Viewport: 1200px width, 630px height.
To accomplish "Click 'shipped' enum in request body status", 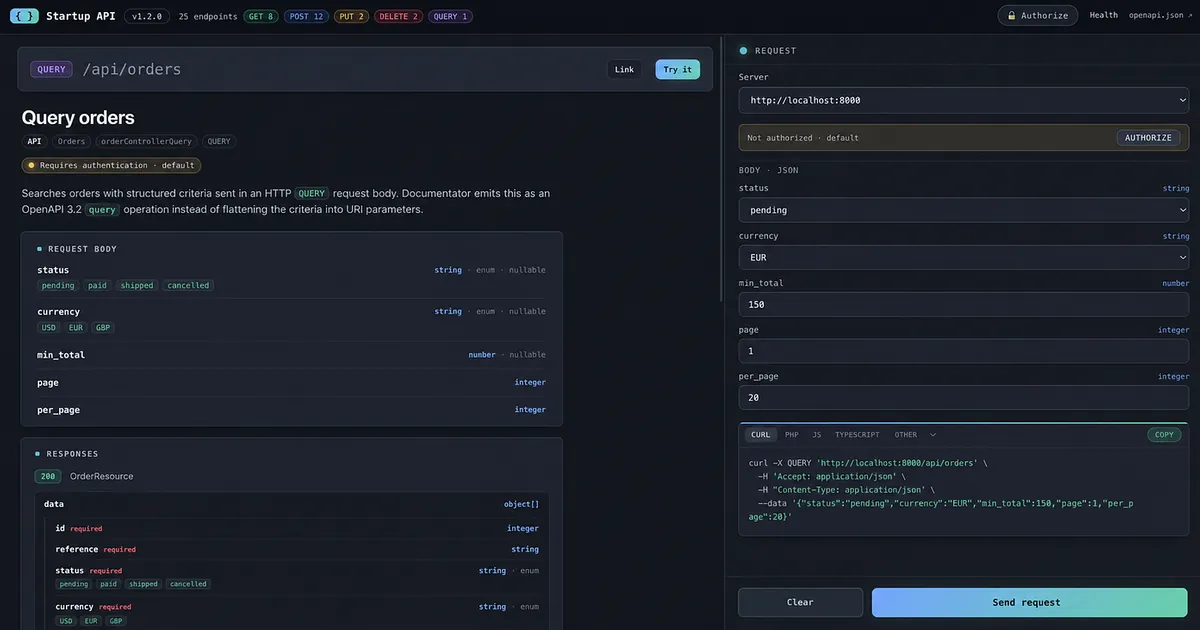I will tap(137, 286).
